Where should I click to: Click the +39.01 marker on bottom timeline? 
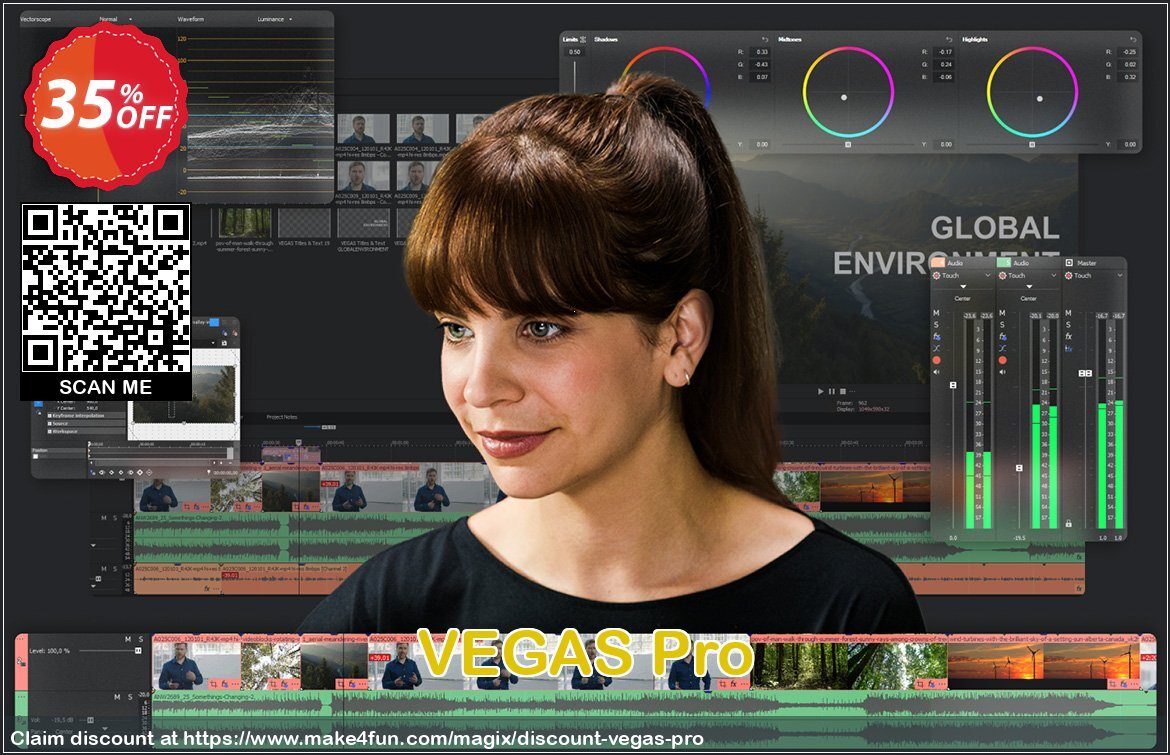(380, 658)
